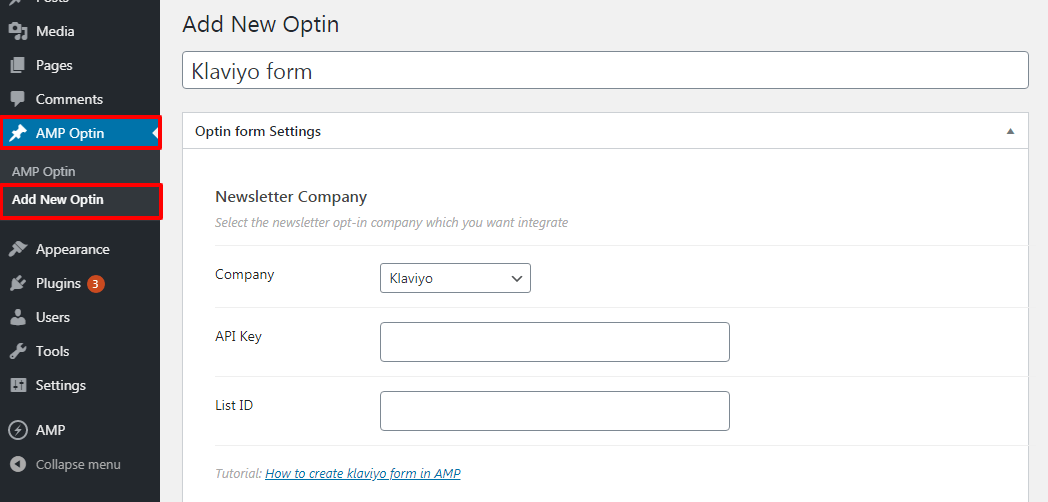Open the AMP Optin submenu entry
1048x502 pixels.
tap(43, 172)
